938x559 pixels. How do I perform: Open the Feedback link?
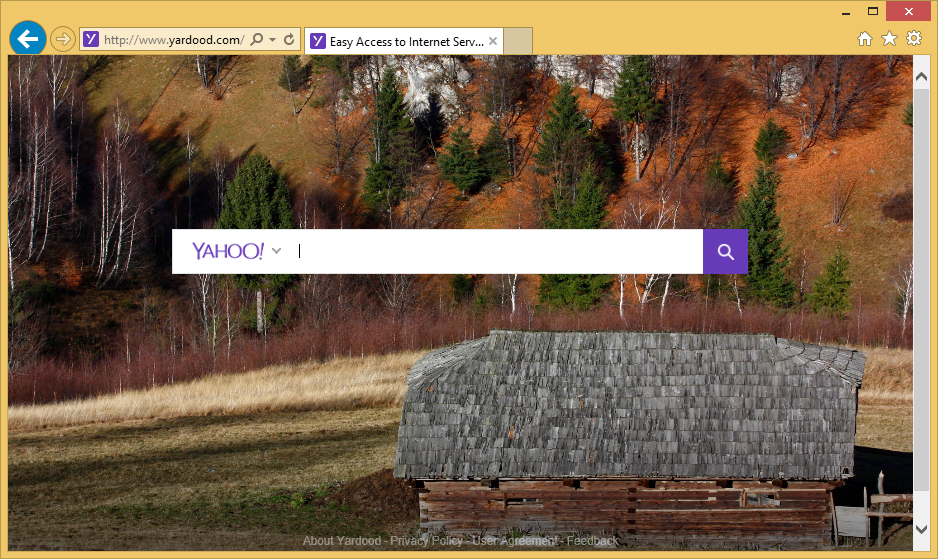coord(593,541)
